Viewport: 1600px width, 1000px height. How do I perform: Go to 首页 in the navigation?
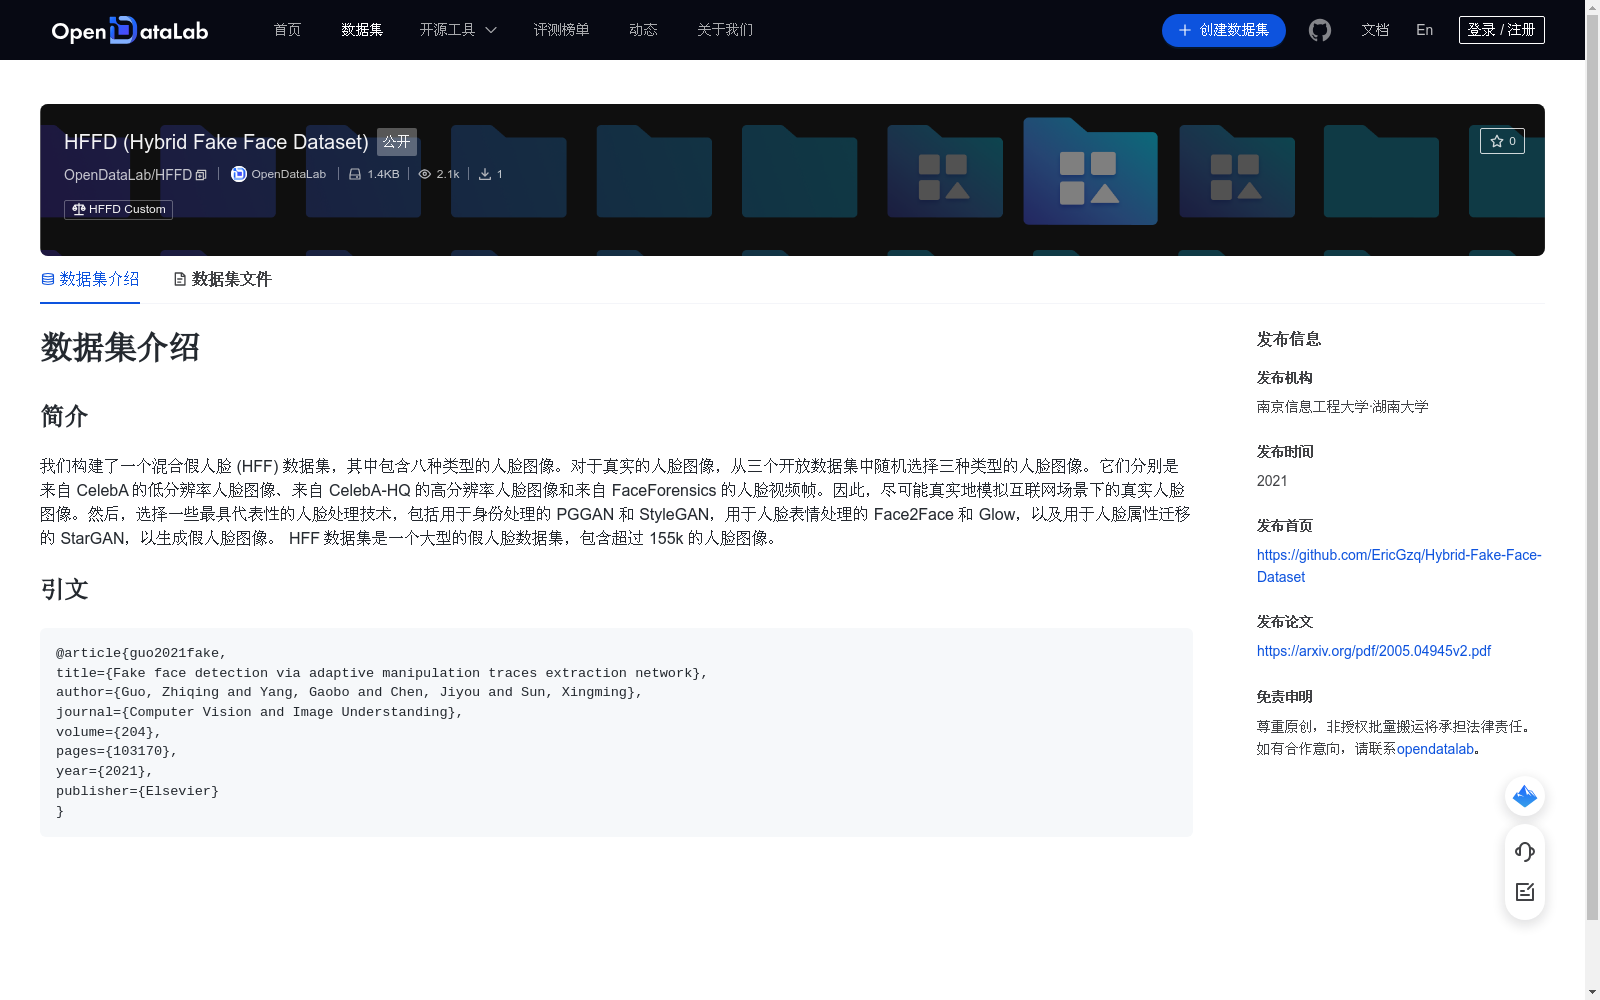tap(287, 30)
